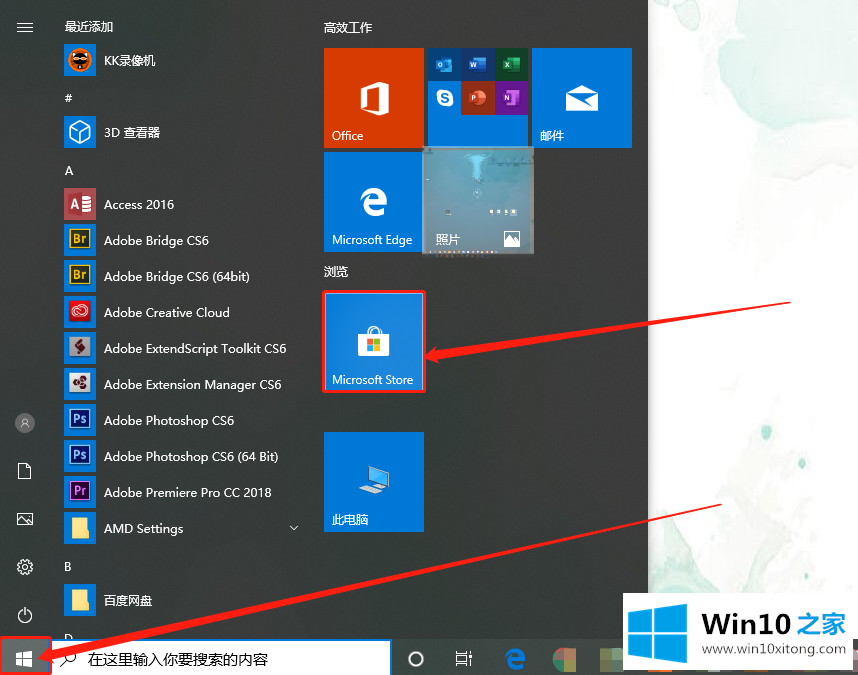858x675 pixels.
Task: Launch Adobe Photoshop CS6 (64 Bit)
Action: [183, 456]
